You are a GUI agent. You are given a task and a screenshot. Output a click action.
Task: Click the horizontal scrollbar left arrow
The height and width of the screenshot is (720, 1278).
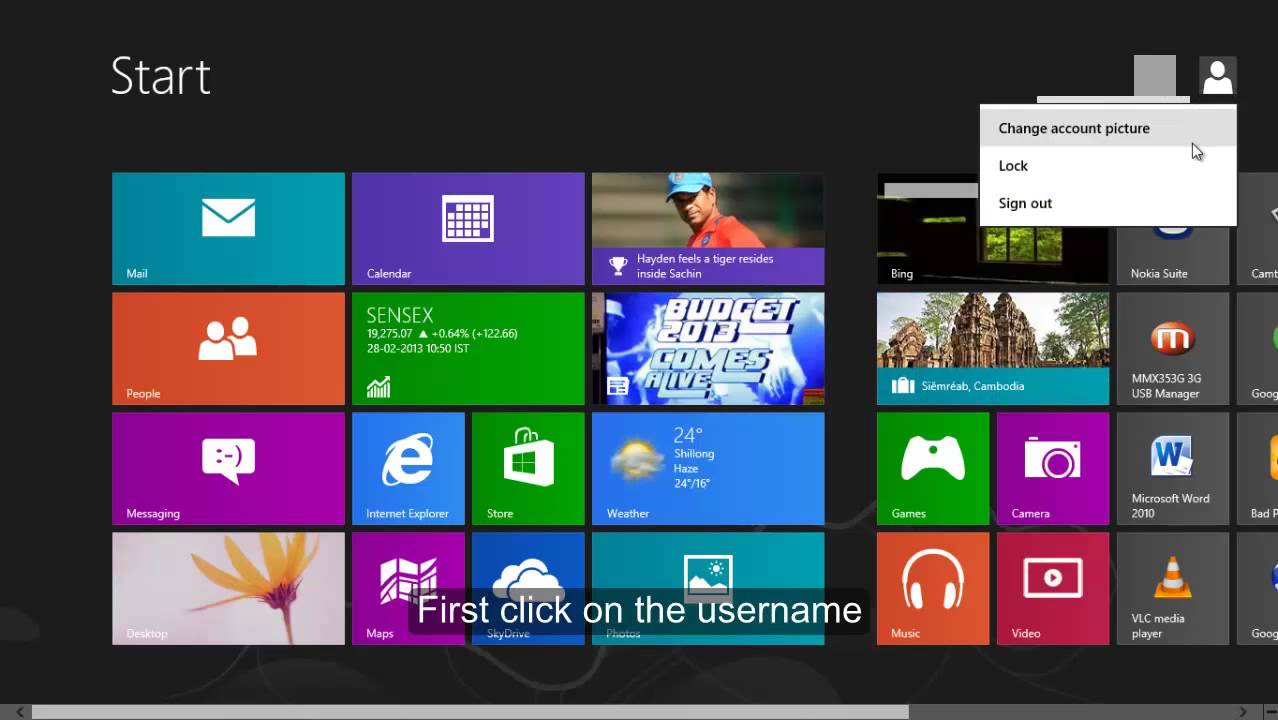pyautogui.click(x=20, y=712)
